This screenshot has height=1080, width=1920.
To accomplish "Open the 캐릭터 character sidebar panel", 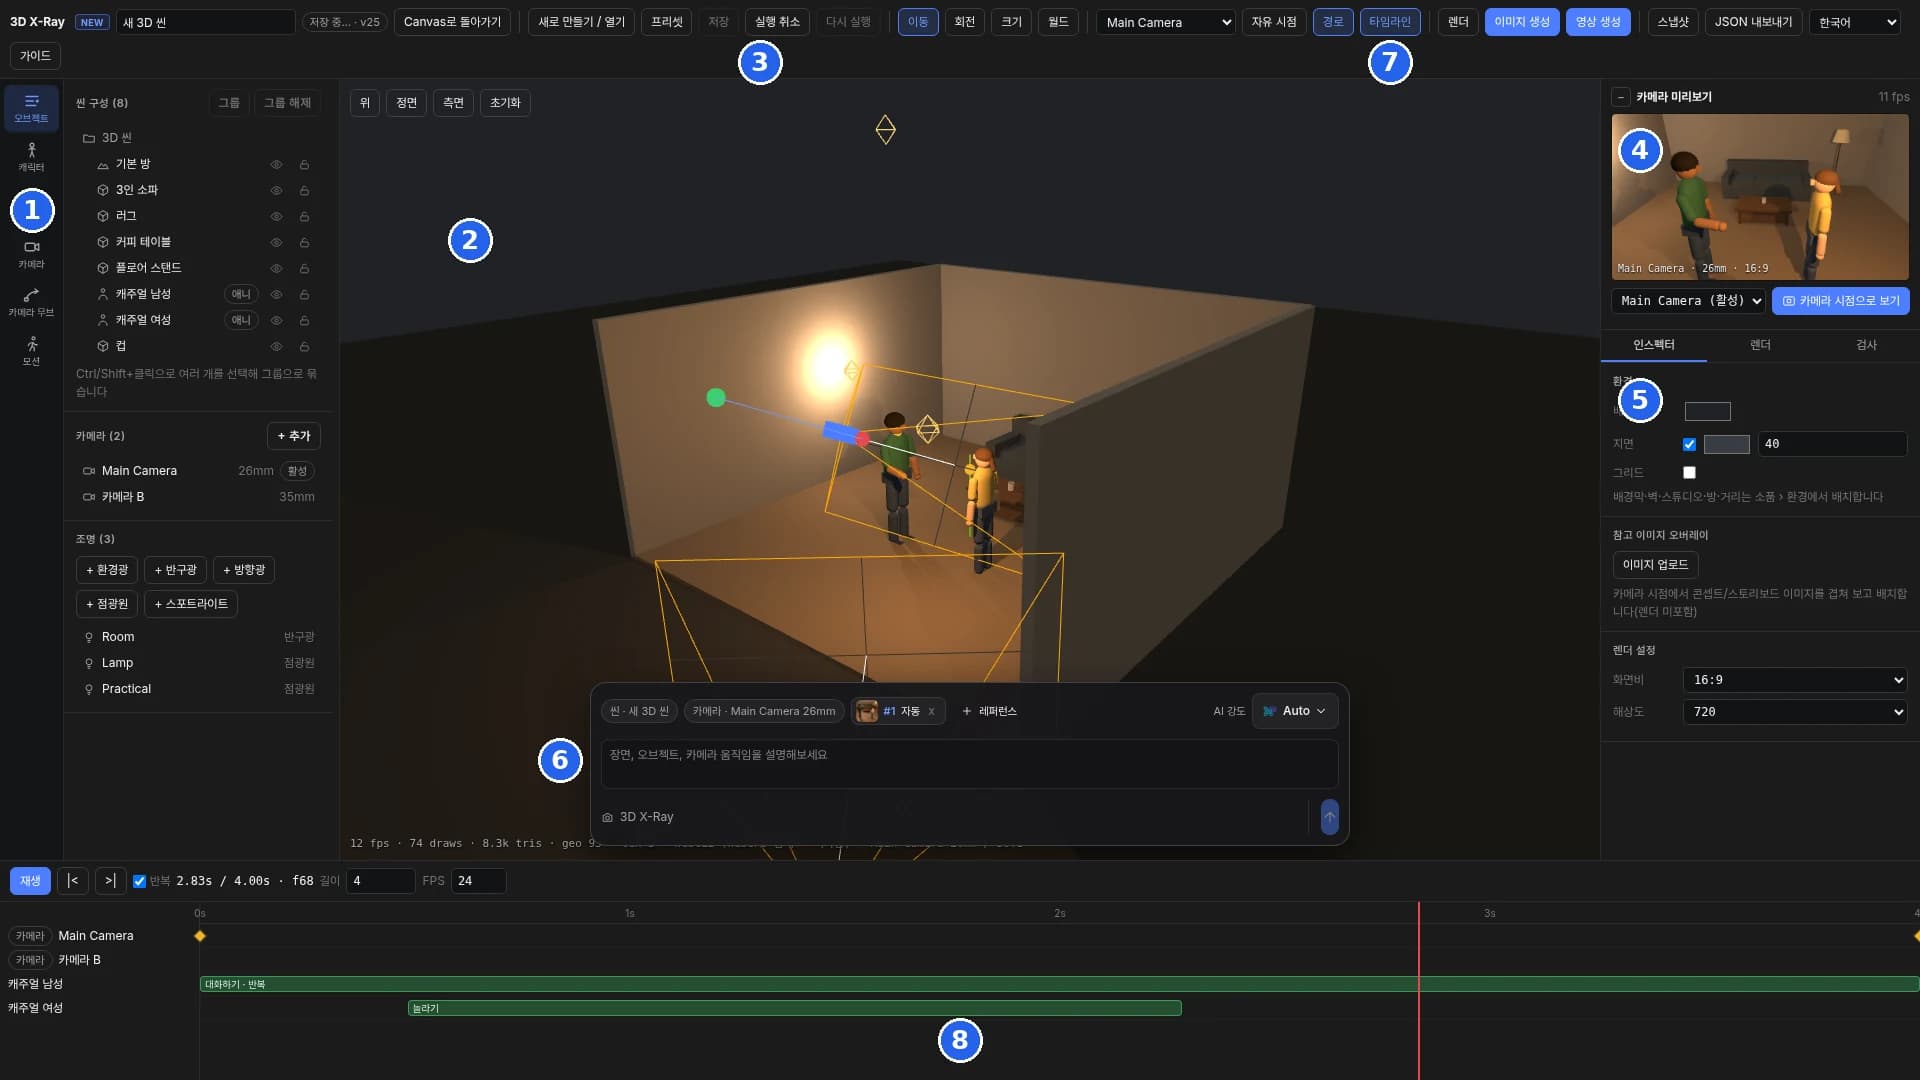I will click(x=31, y=157).
